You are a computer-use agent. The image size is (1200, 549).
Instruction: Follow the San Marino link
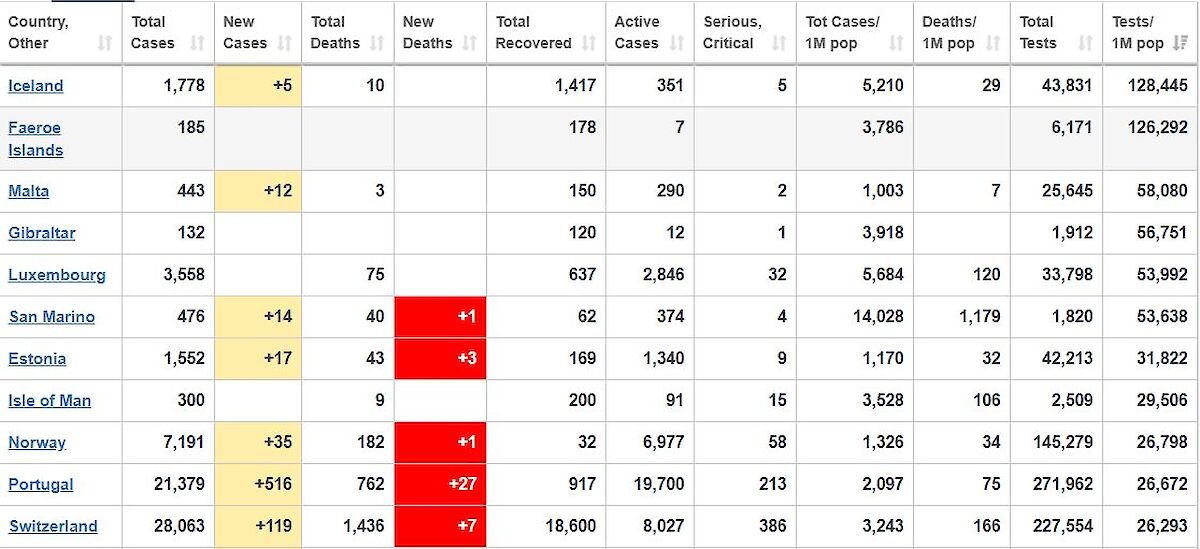pos(52,317)
